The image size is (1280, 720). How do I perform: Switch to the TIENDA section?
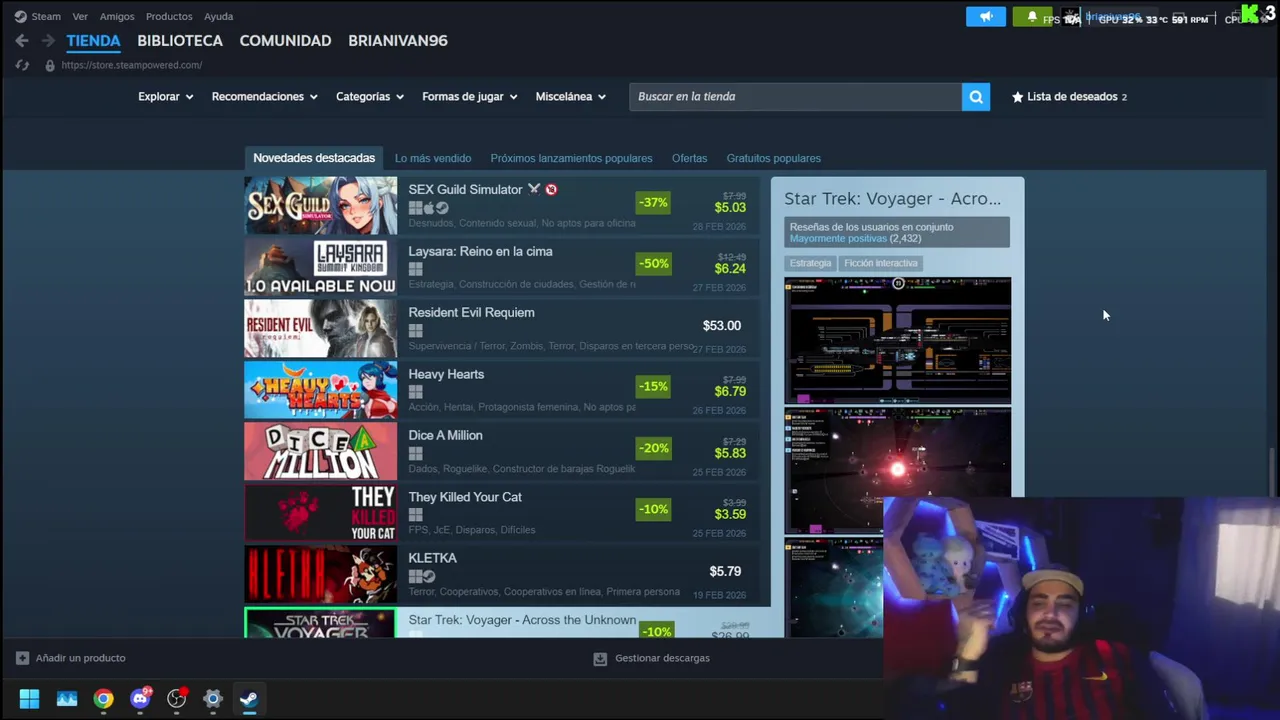point(93,41)
